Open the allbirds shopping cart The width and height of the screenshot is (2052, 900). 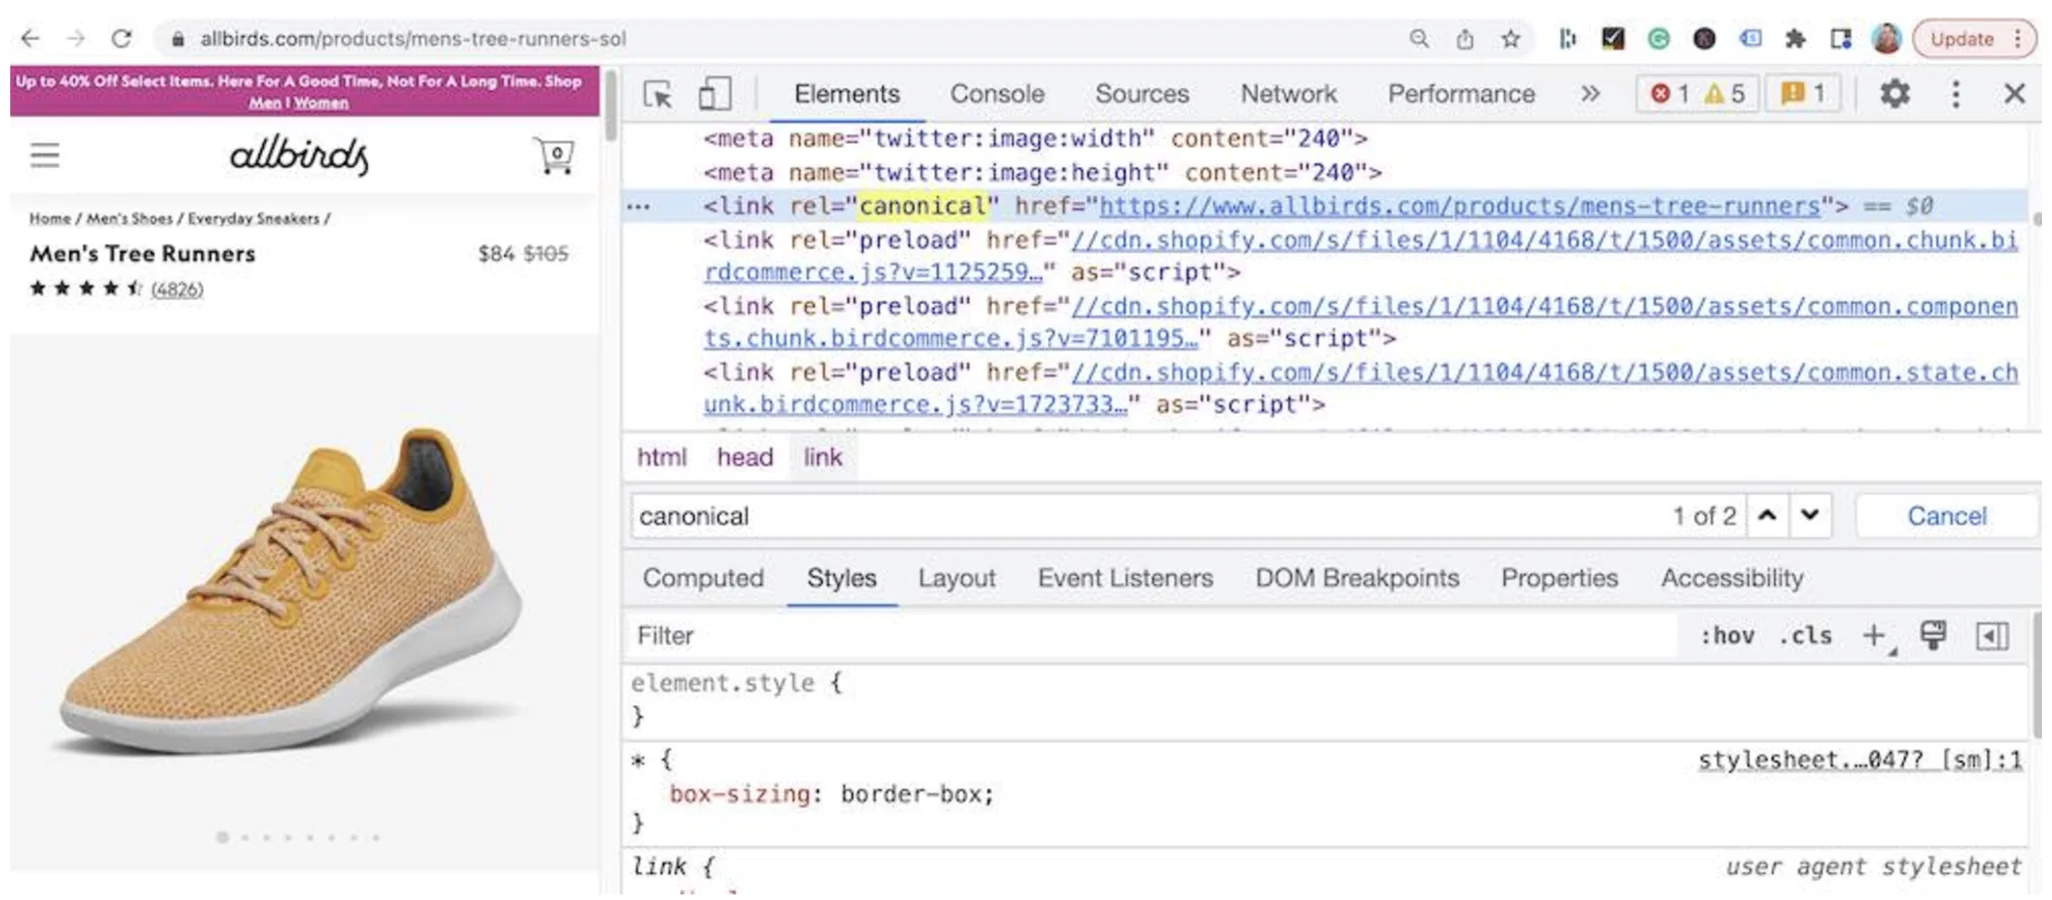[x=554, y=155]
